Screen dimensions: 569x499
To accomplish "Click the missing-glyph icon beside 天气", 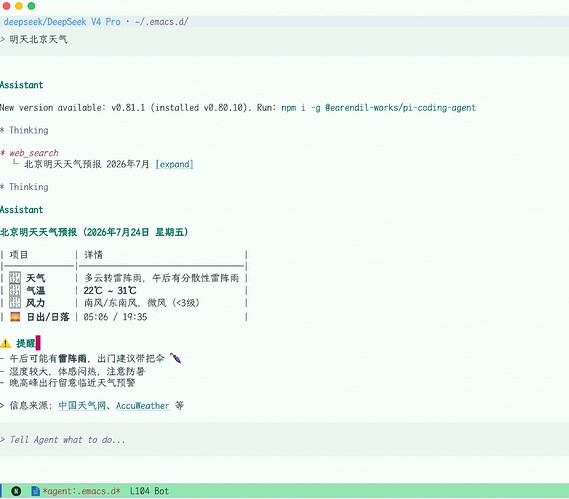I will tap(15, 278).
